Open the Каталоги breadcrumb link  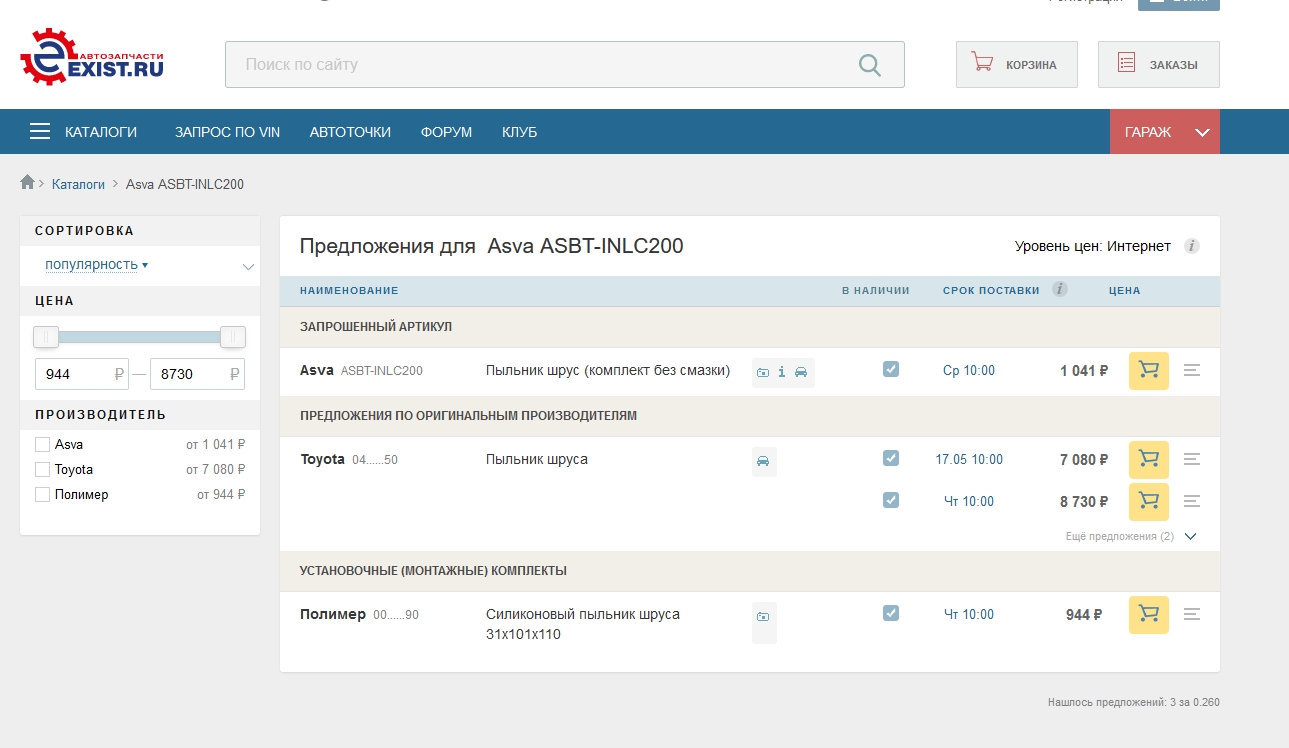78,184
